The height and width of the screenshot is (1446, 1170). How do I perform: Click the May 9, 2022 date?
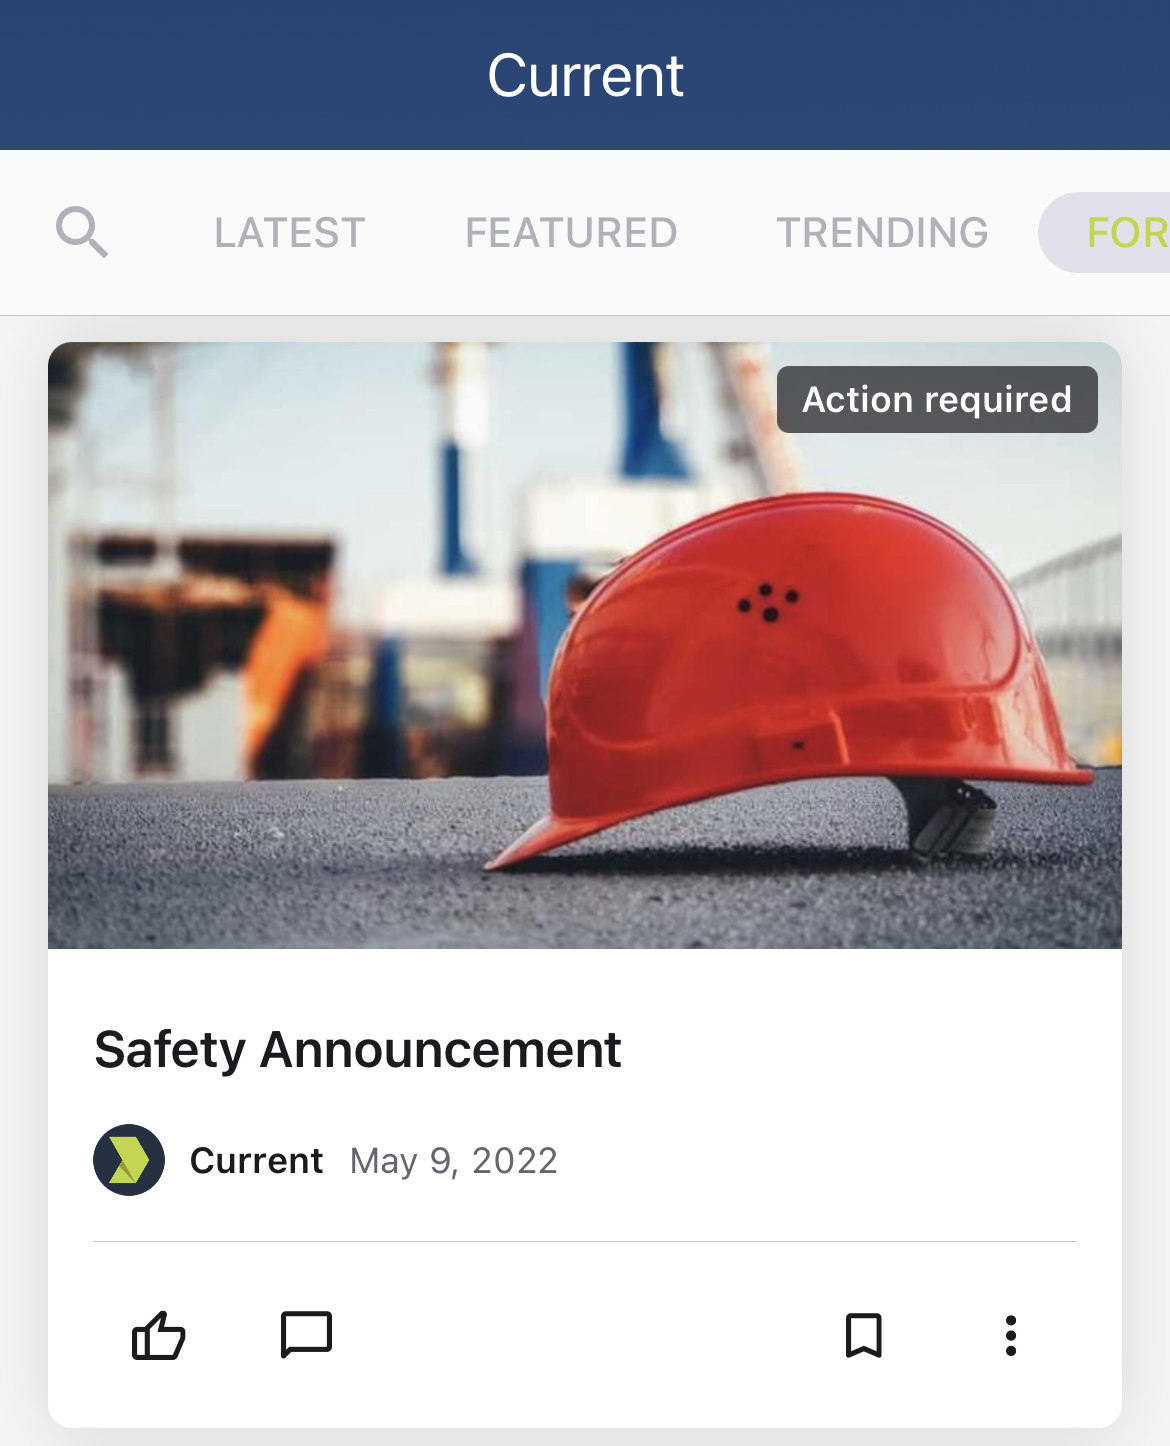pyautogui.click(x=454, y=1161)
